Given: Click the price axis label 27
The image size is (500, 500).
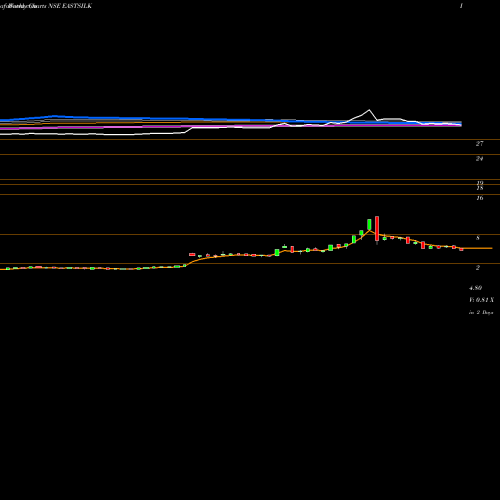Looking at the screenshot, I should pyautogui.click(x=479, y=144).
